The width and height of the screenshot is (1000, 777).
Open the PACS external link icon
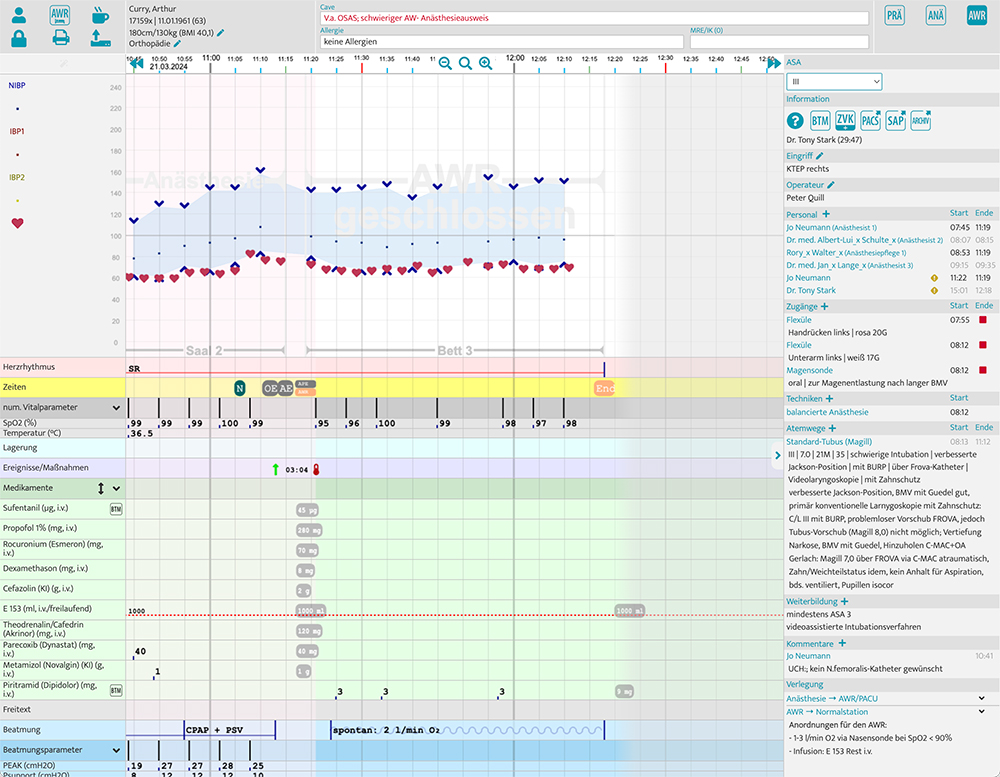point(871,121)
